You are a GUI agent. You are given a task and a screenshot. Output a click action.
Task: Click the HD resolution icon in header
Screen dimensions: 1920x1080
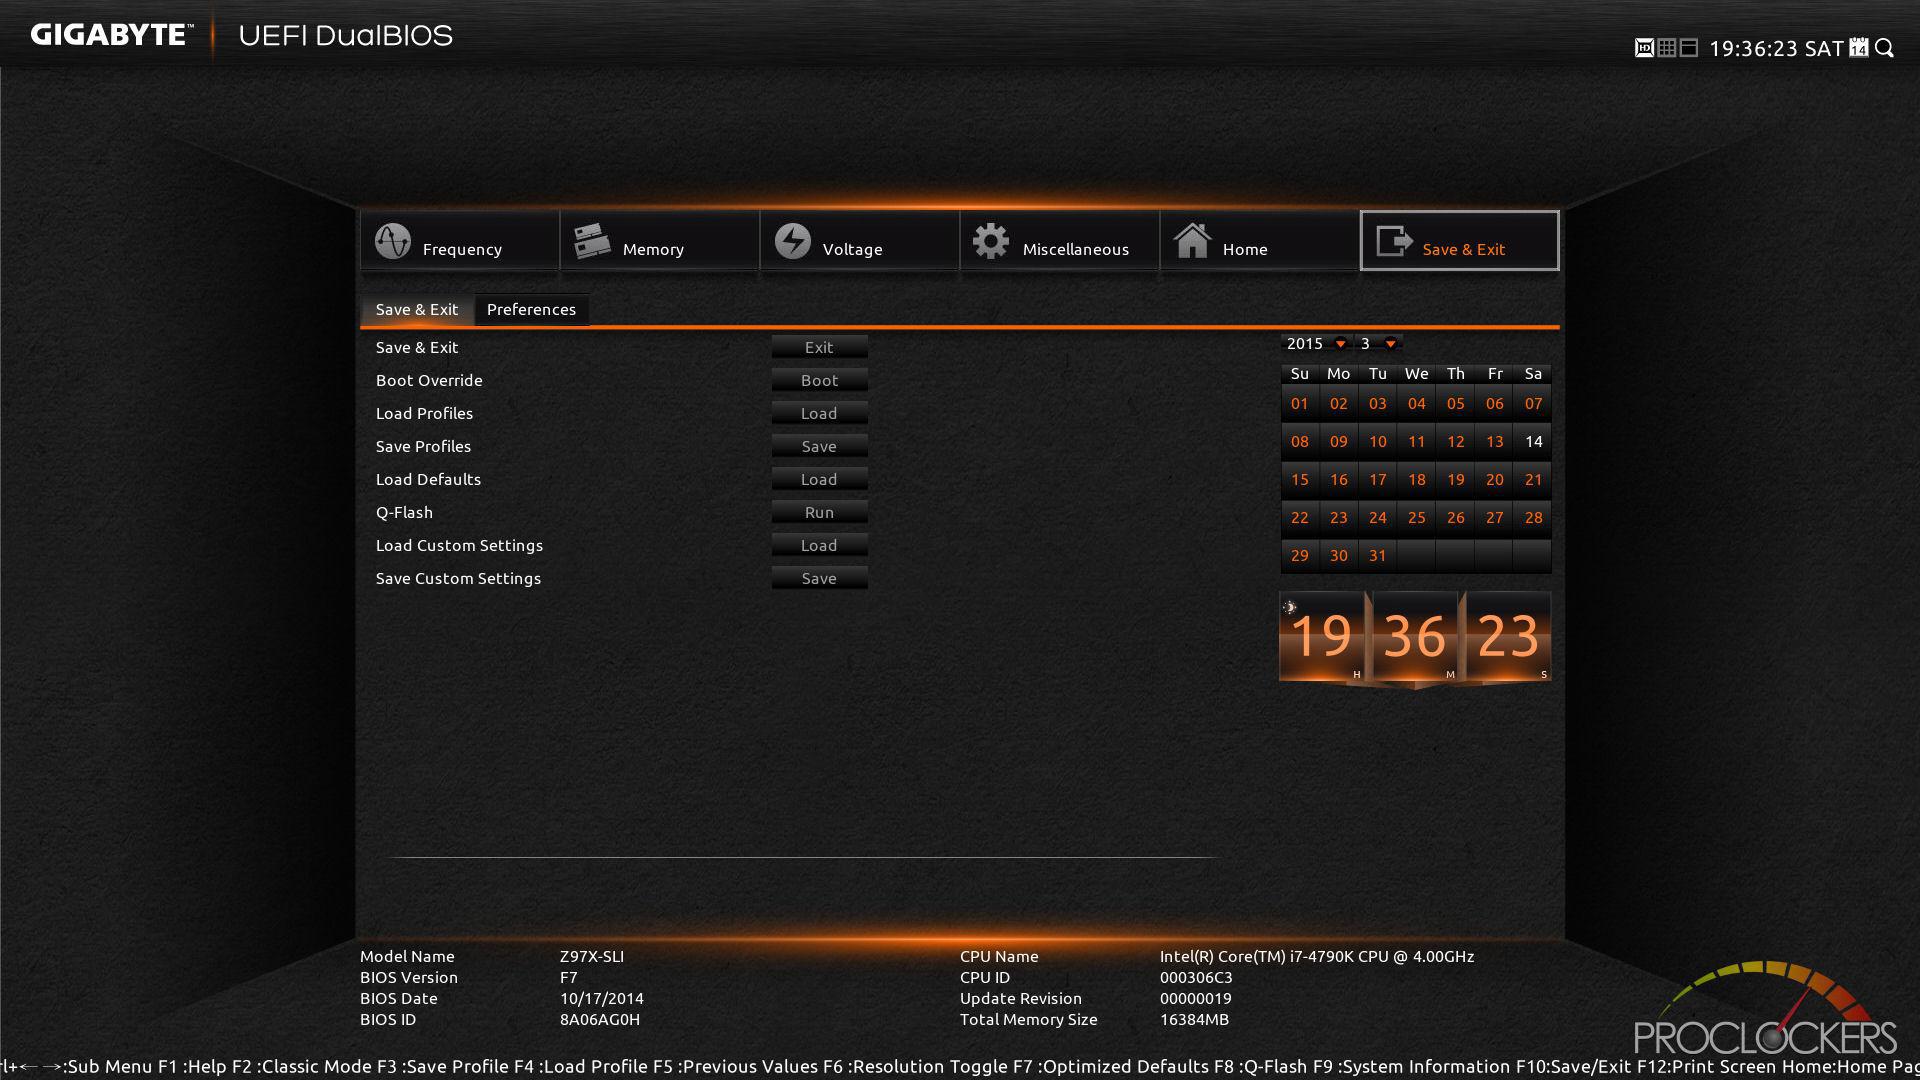click(x=1644, y=48)
